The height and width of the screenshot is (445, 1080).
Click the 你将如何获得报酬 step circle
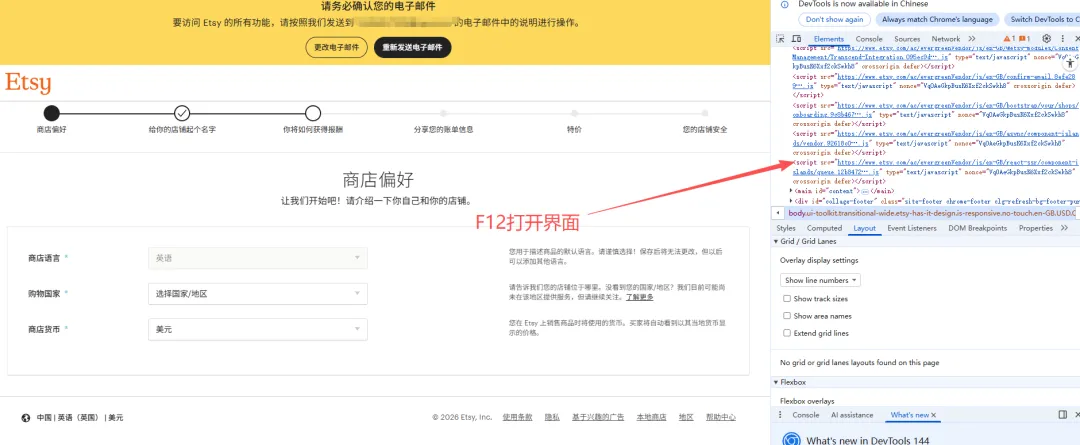click(313, 113)
